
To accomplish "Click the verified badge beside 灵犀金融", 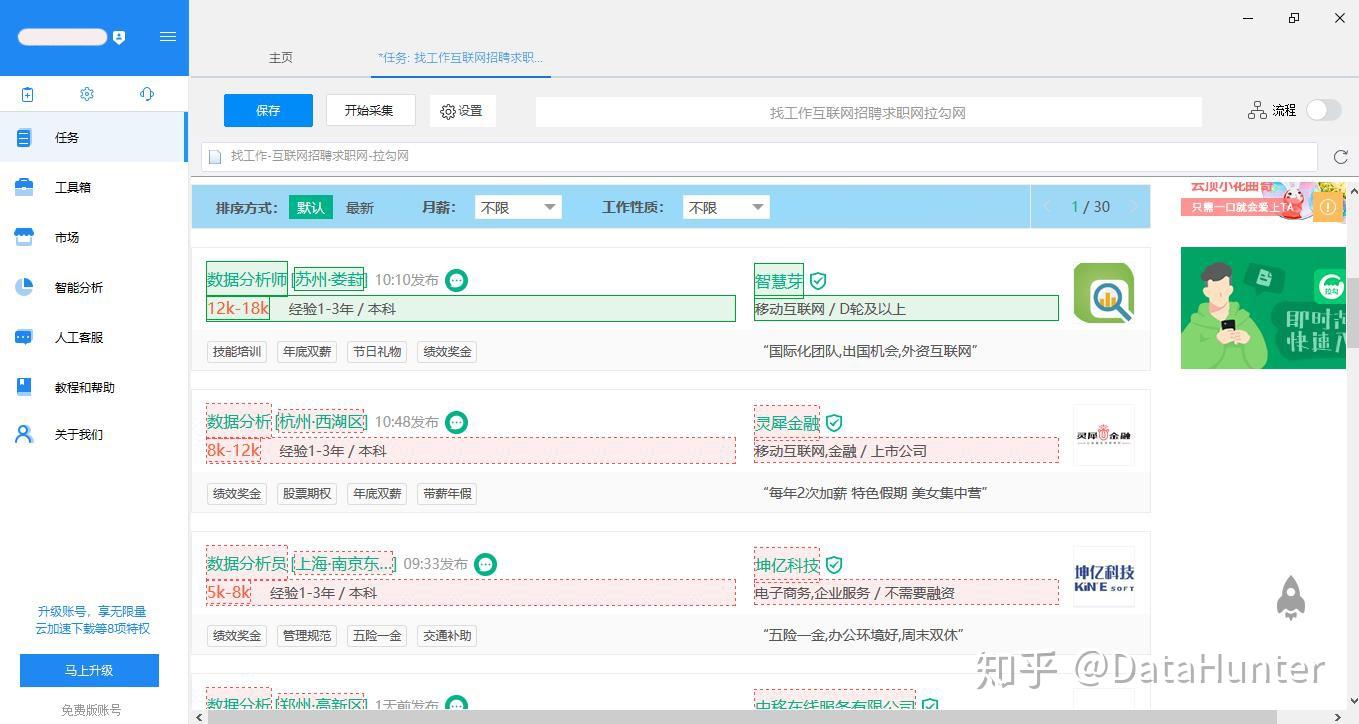I will [834, 423].
